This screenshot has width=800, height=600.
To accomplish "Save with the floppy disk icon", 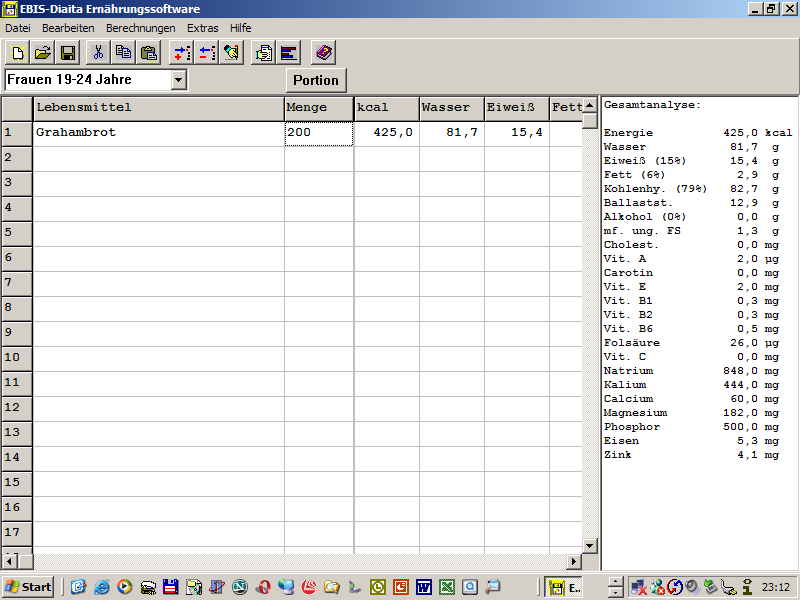I will (68, 53).
